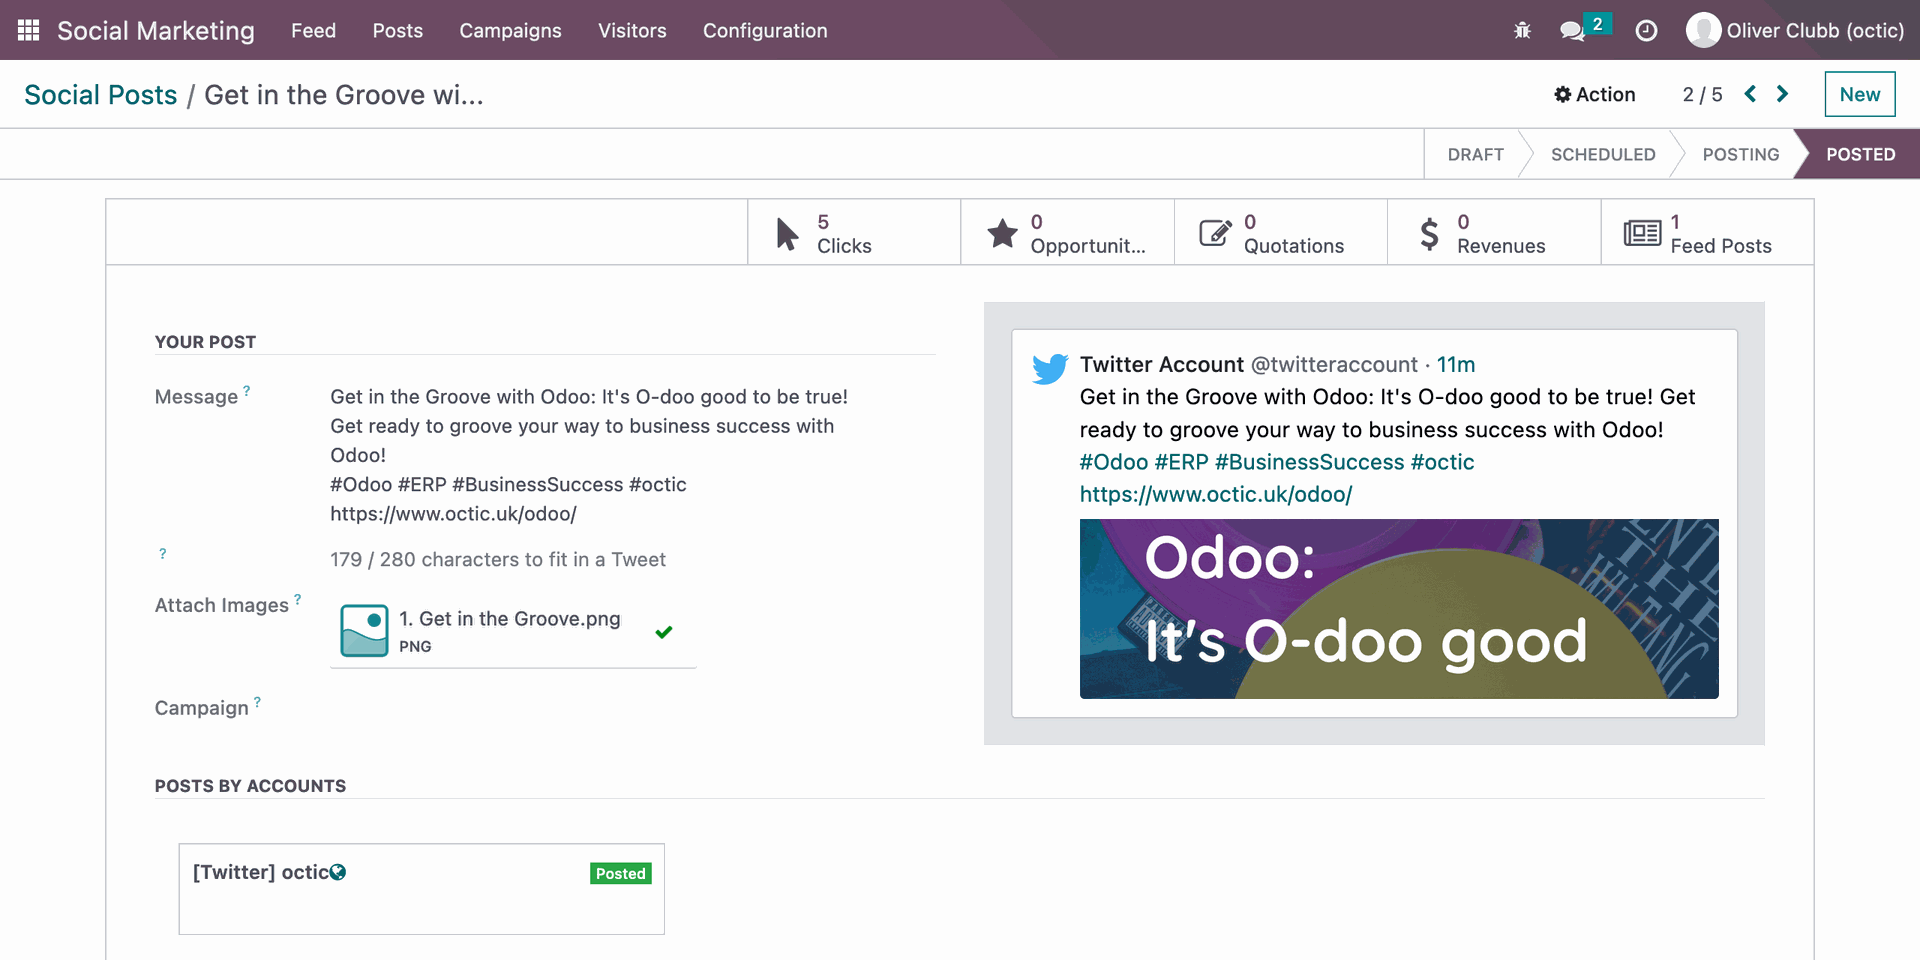Open the conversations chat icon
This screenshot has width=1920, height=960.
(1572, 31)
